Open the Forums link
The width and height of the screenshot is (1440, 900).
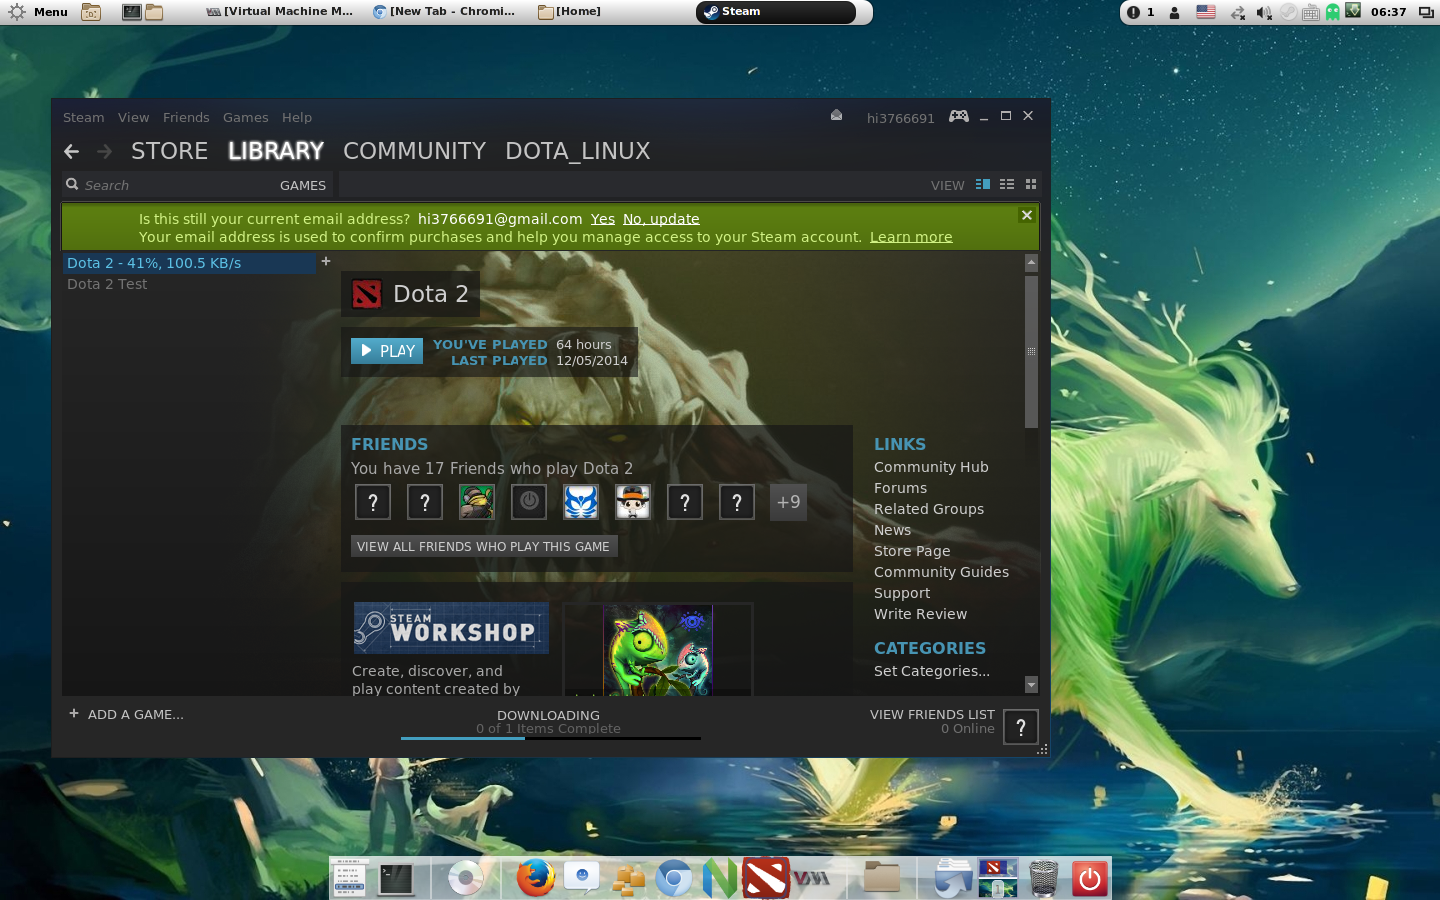click(x=900, y=488)
